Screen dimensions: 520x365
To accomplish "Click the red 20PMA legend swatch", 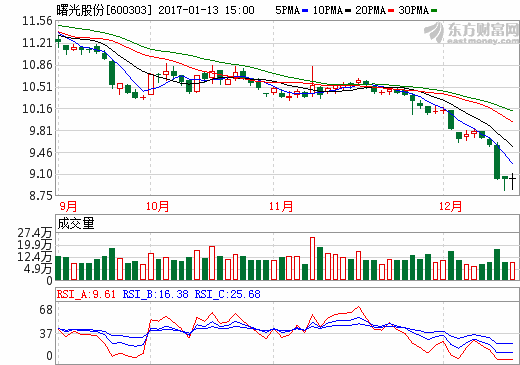I will (391, 11).
